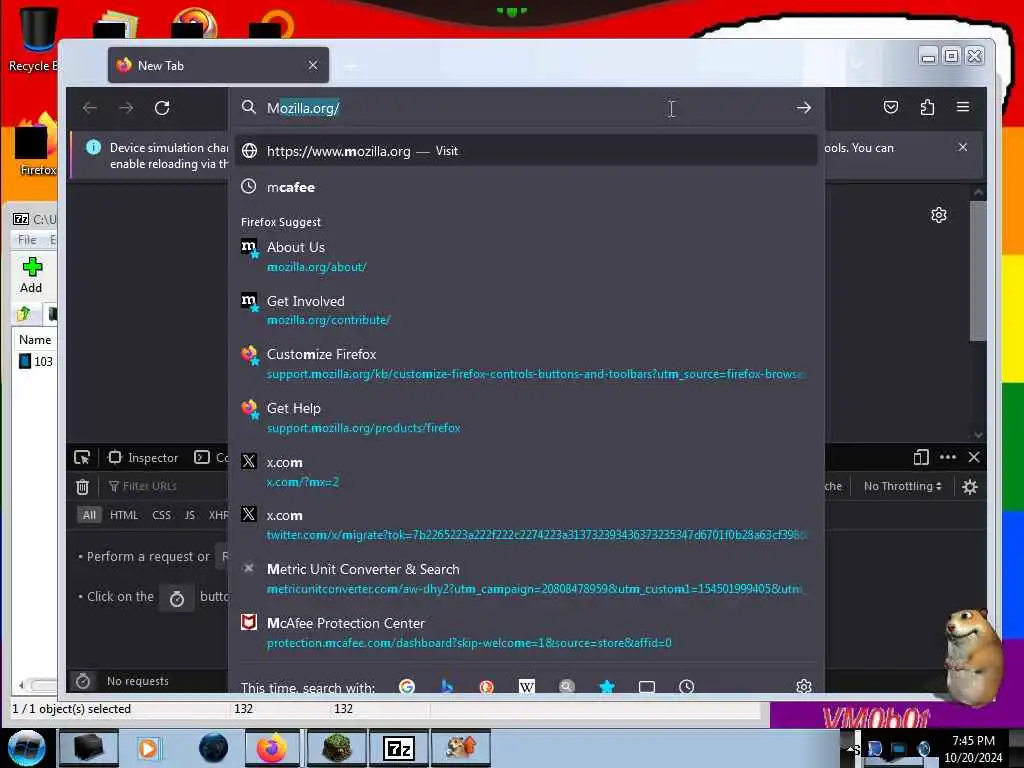Select the All network filter
The image size is (1024, 768).
pyautogui.click(x=89, y=515)
